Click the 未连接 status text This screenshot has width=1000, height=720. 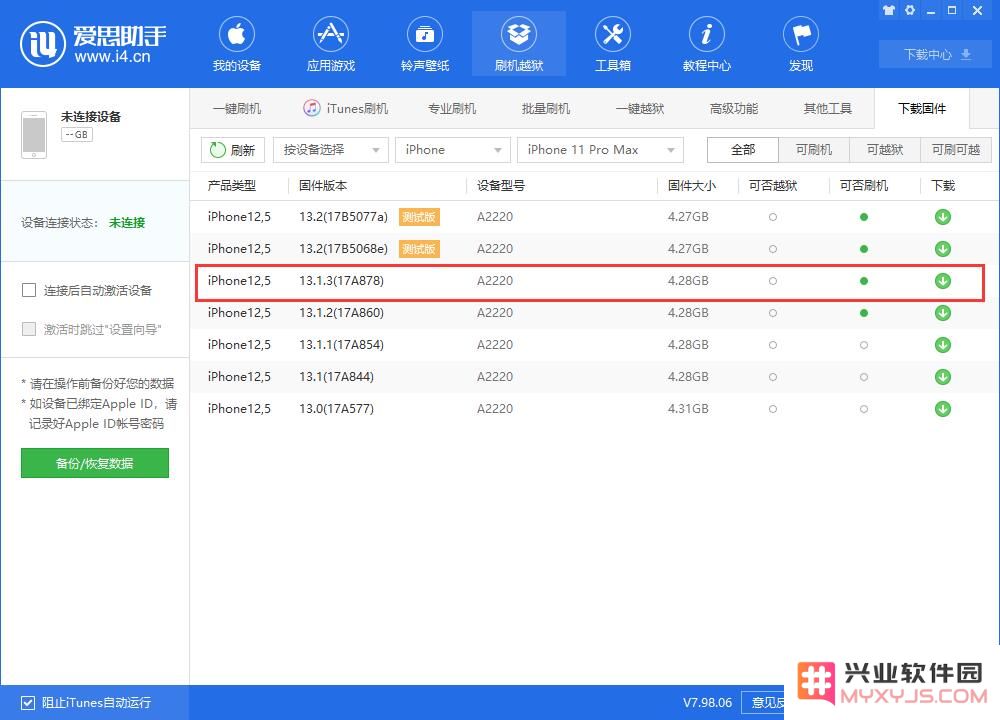click(127, 223)
